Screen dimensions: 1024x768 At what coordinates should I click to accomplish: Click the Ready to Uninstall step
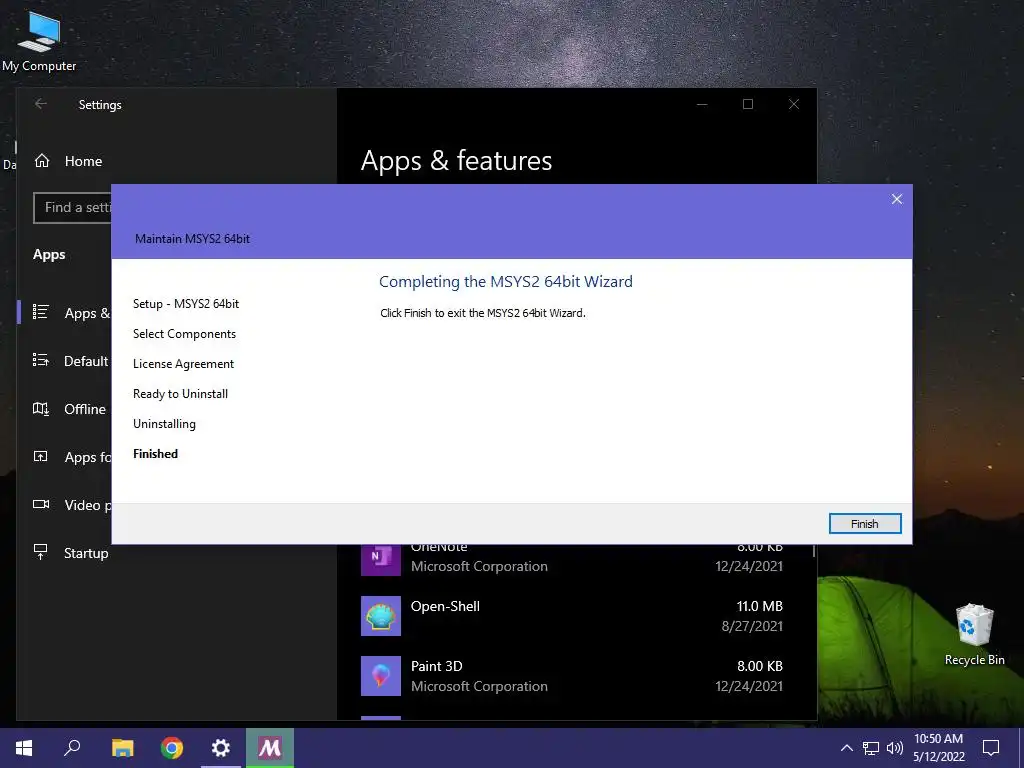pos(181,394)
